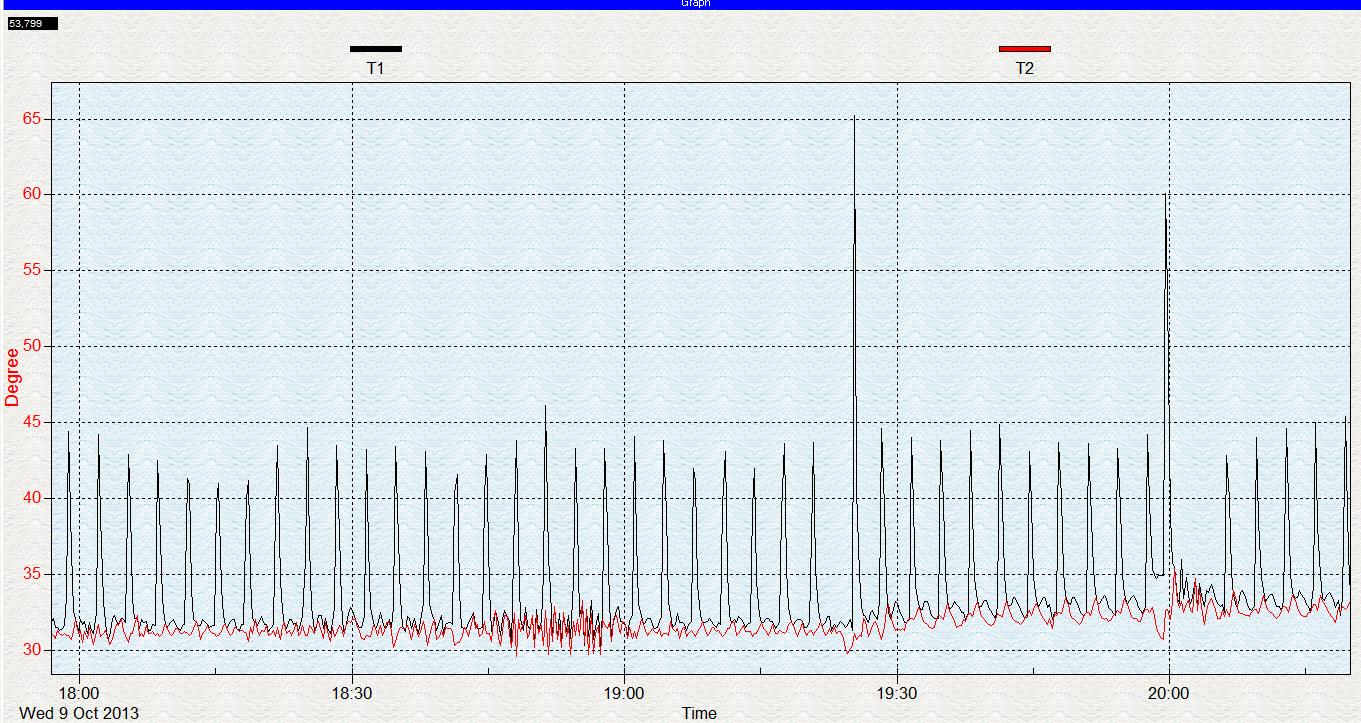Click the 65 degree y-axis tick label
This screenshot has height=723, width=1361.
33,119
